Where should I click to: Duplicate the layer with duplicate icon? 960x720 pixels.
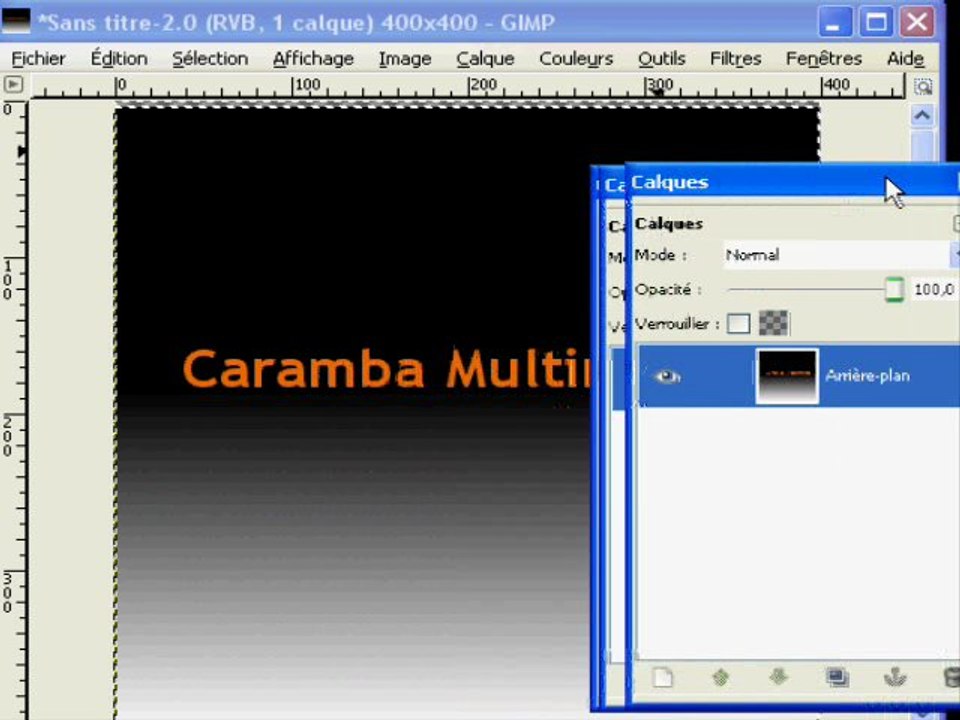coord(836,677)
